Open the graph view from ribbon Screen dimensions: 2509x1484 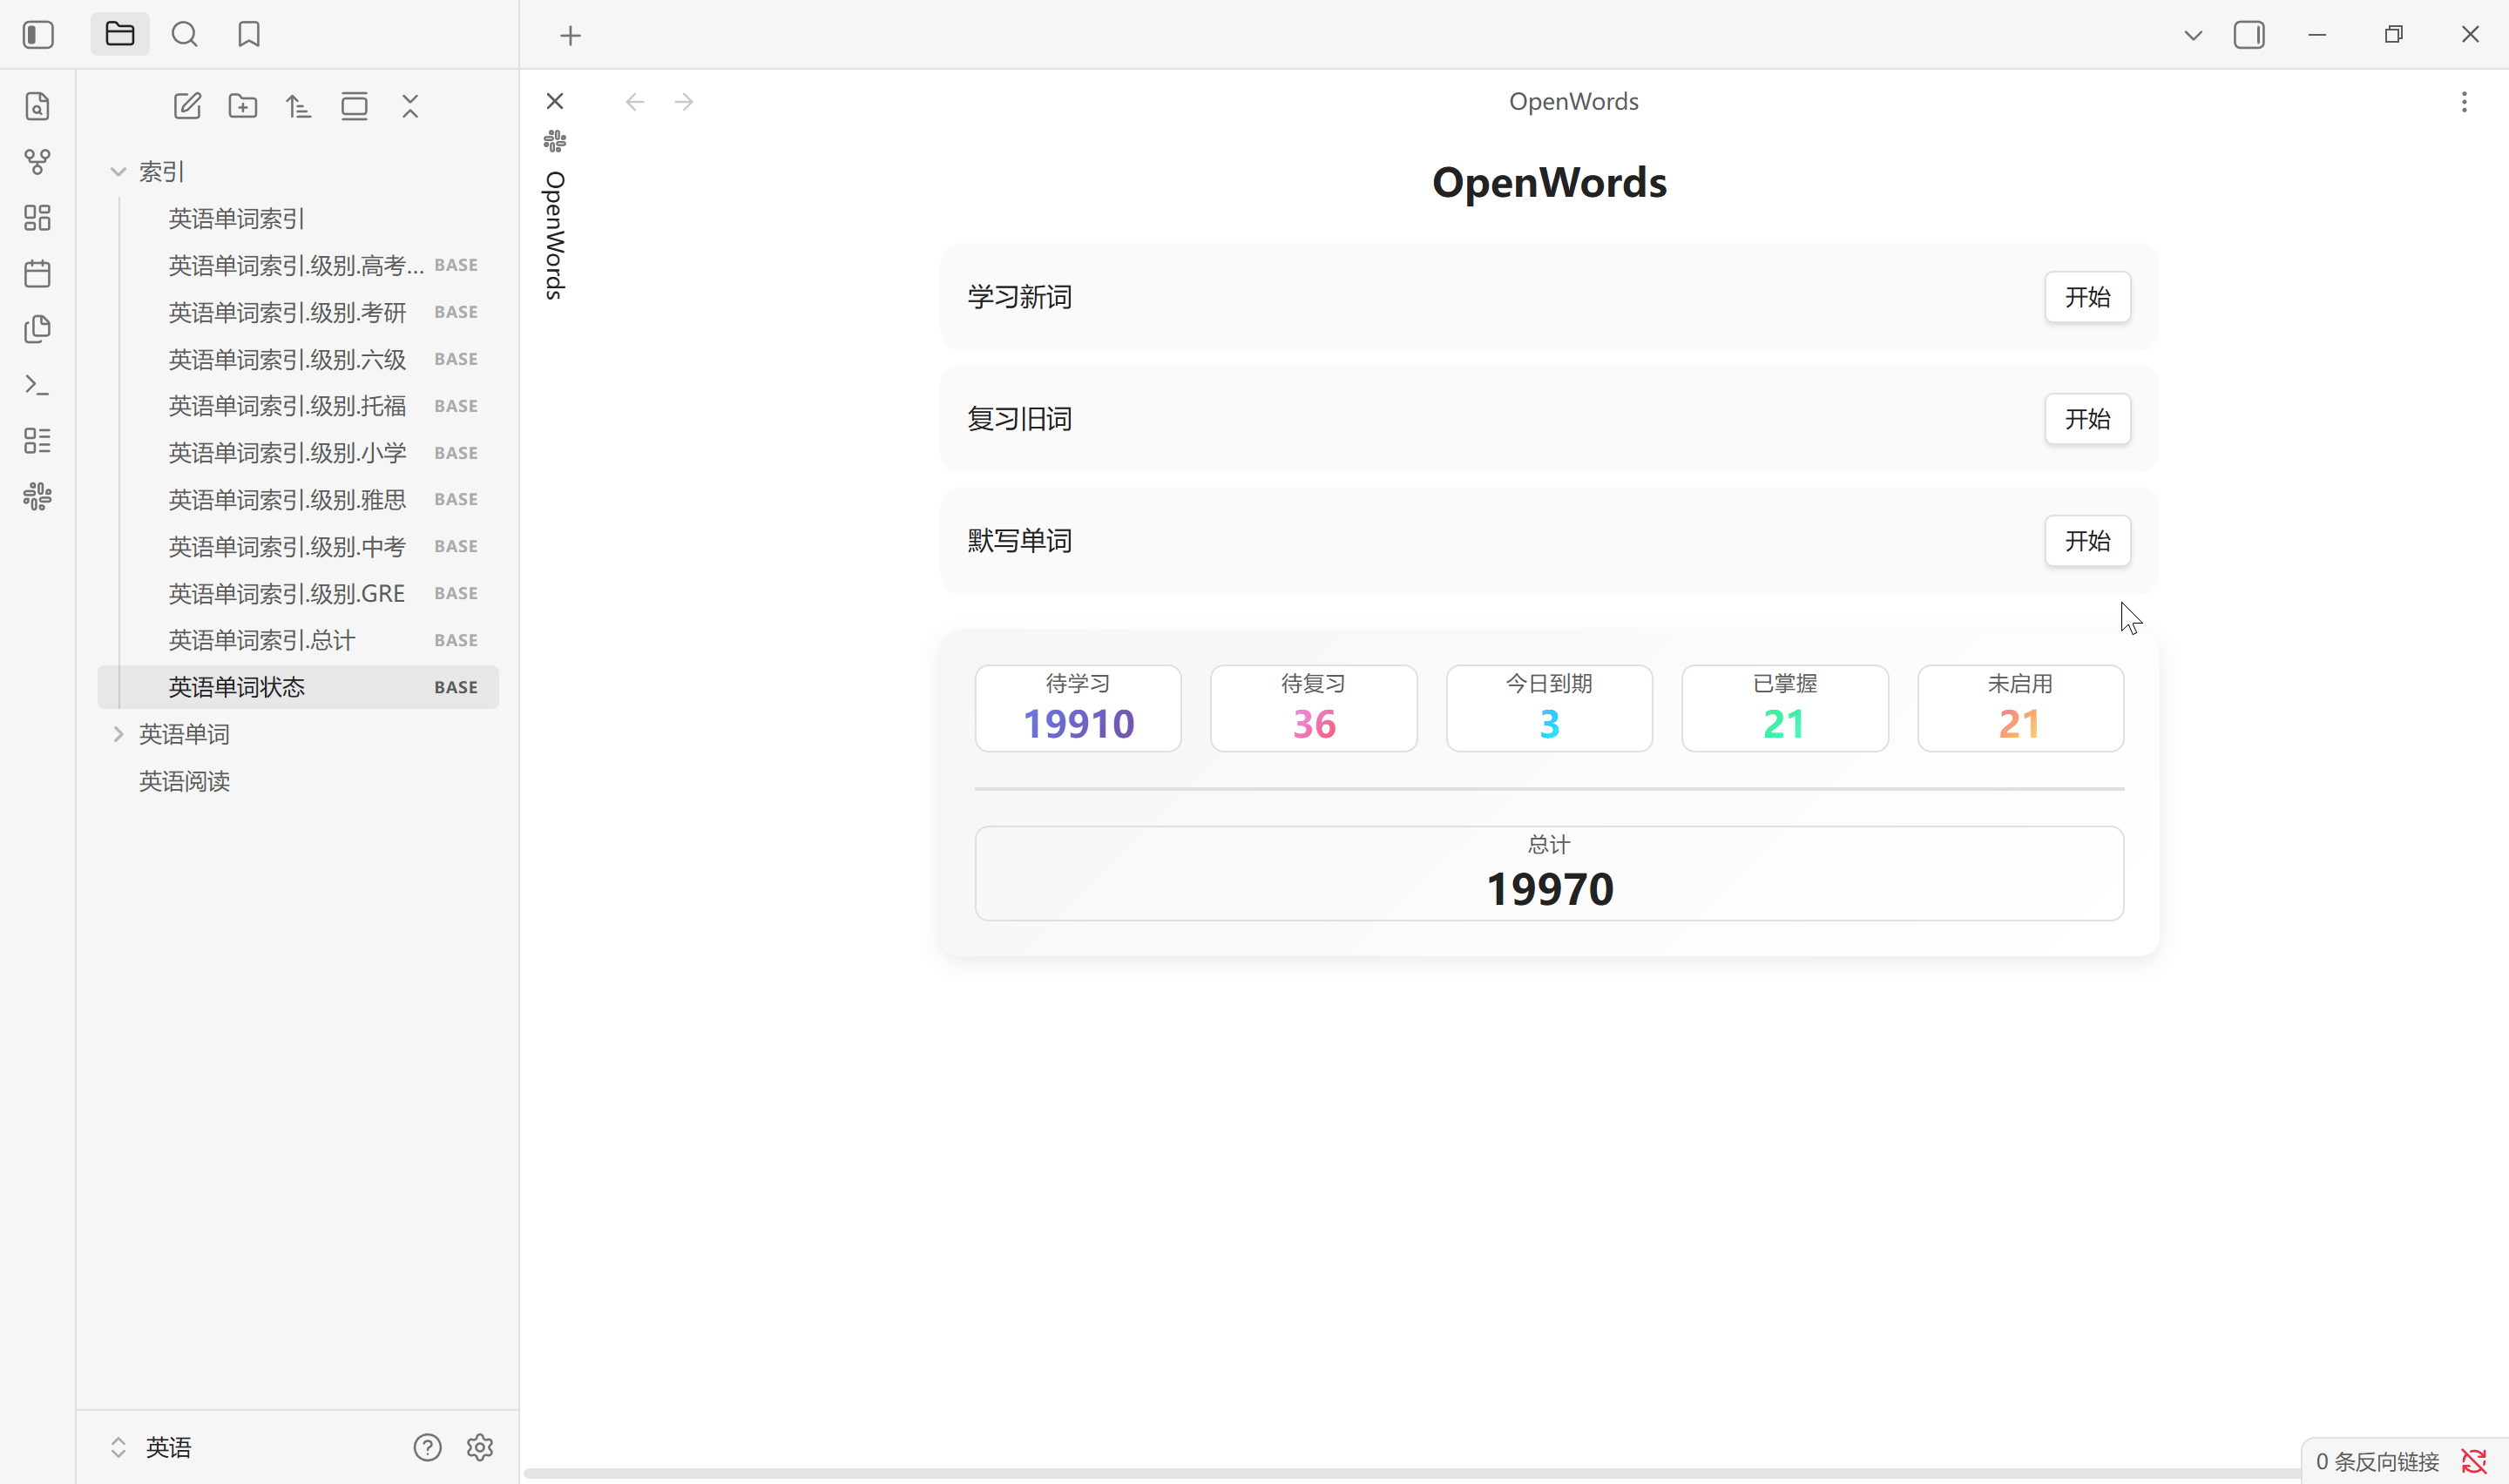click(x=37, y=162)
